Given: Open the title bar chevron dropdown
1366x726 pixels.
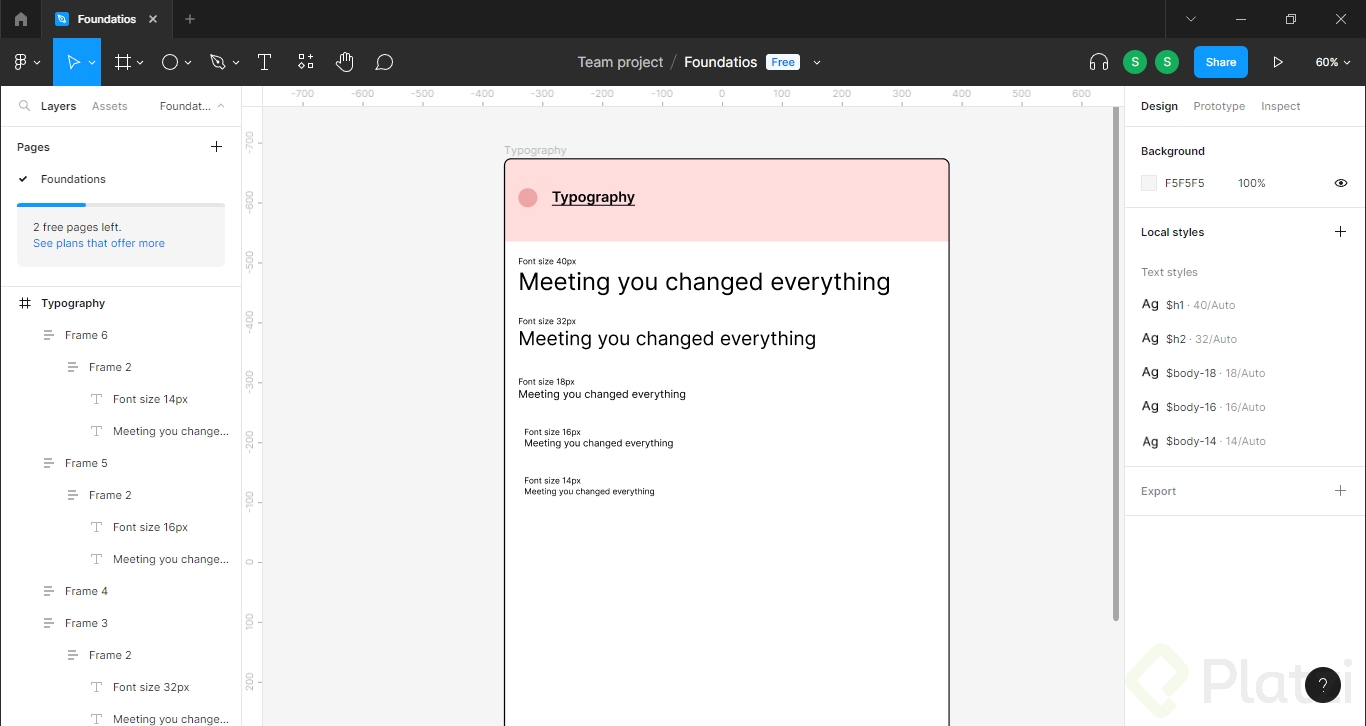Looking at the screenshot, I should click(1191, 19).
